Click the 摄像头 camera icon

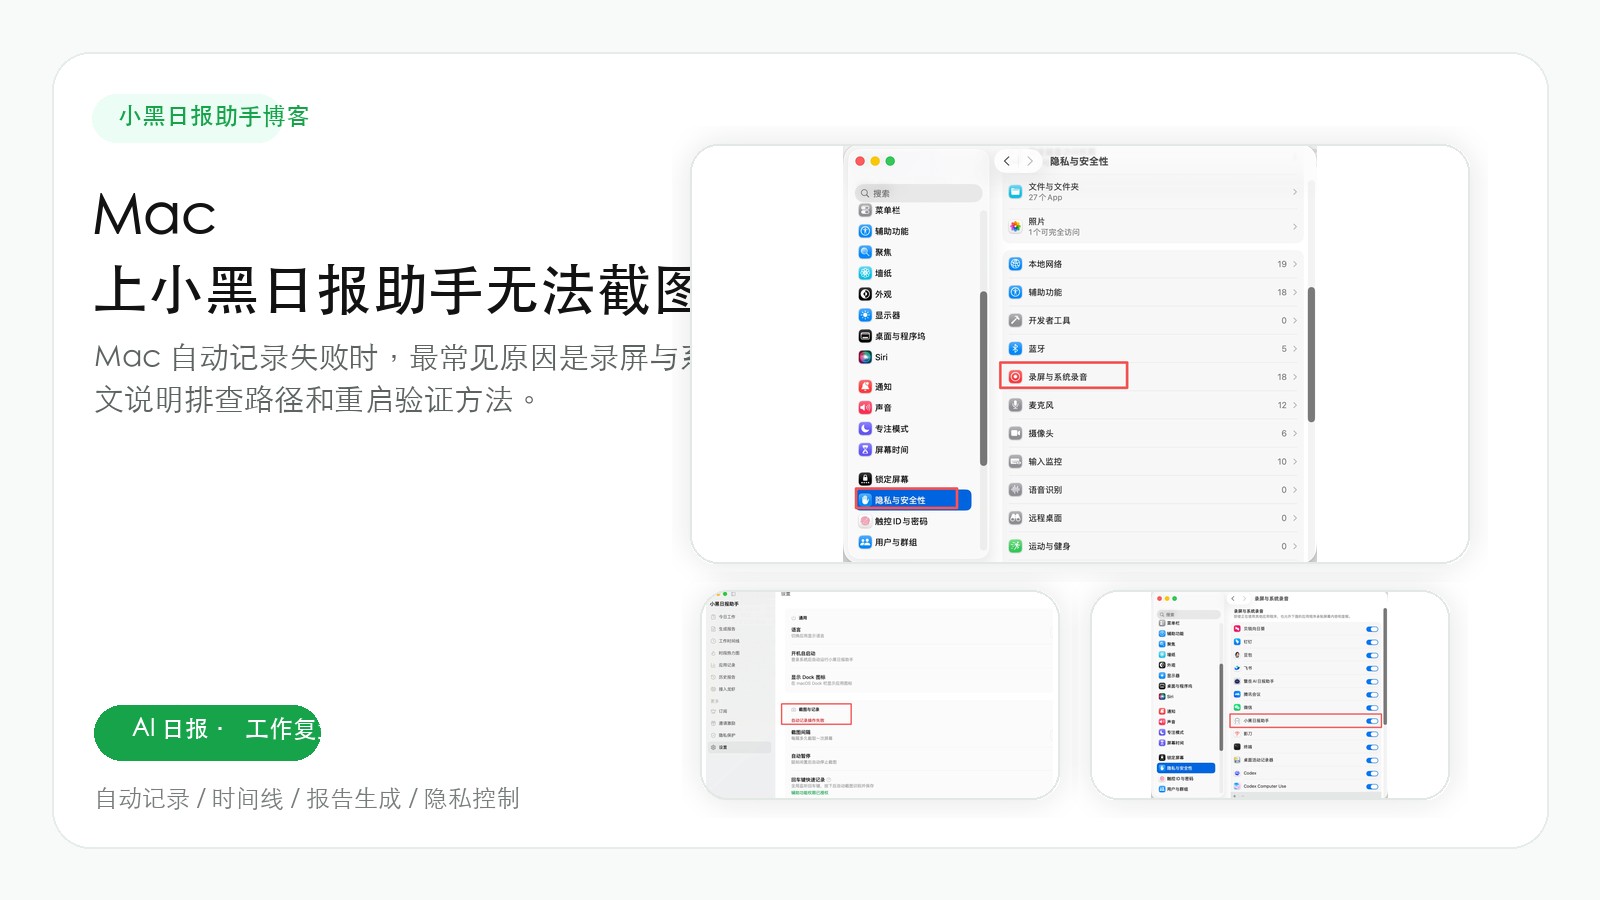click(1015, 433)
